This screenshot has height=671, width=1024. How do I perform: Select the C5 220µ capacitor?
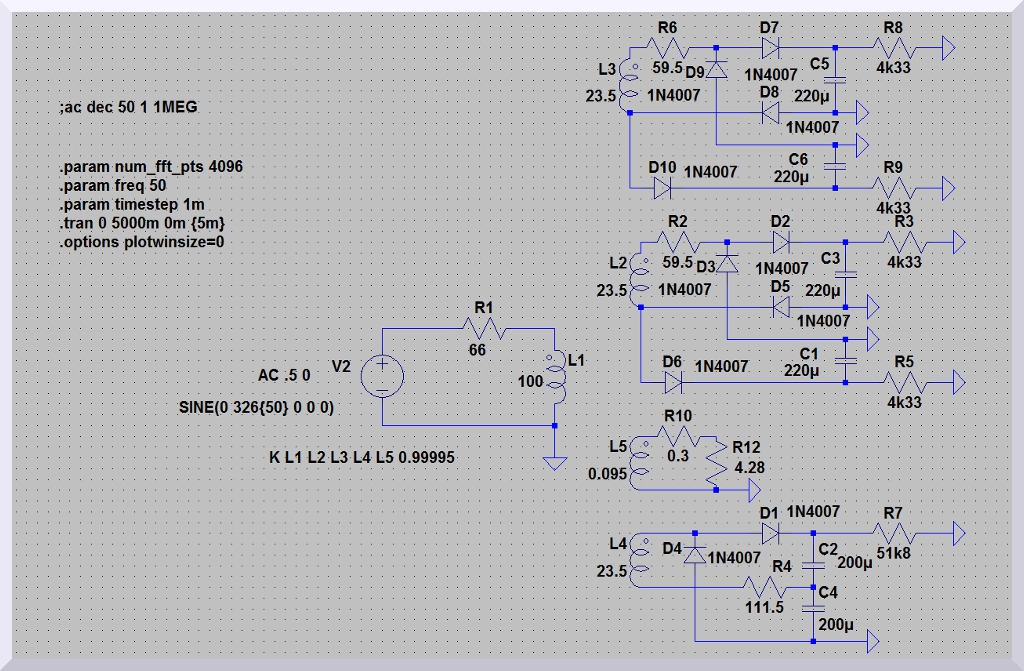pyautogui.click(x=836, y=81)
